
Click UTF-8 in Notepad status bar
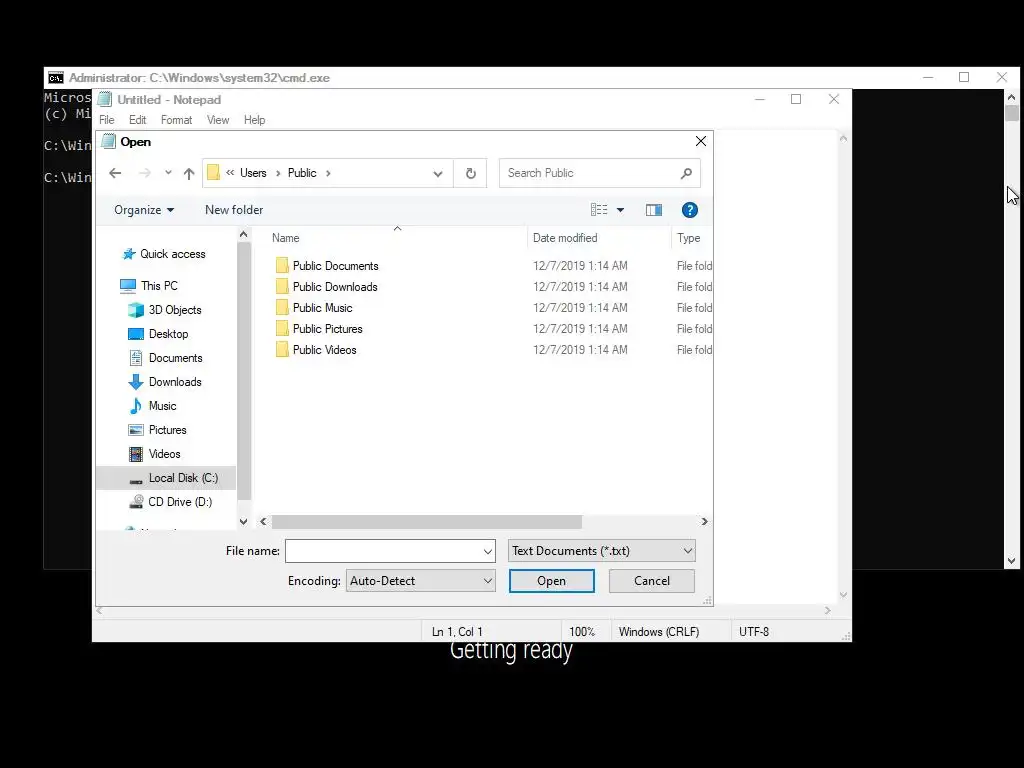tap(754, 632)
